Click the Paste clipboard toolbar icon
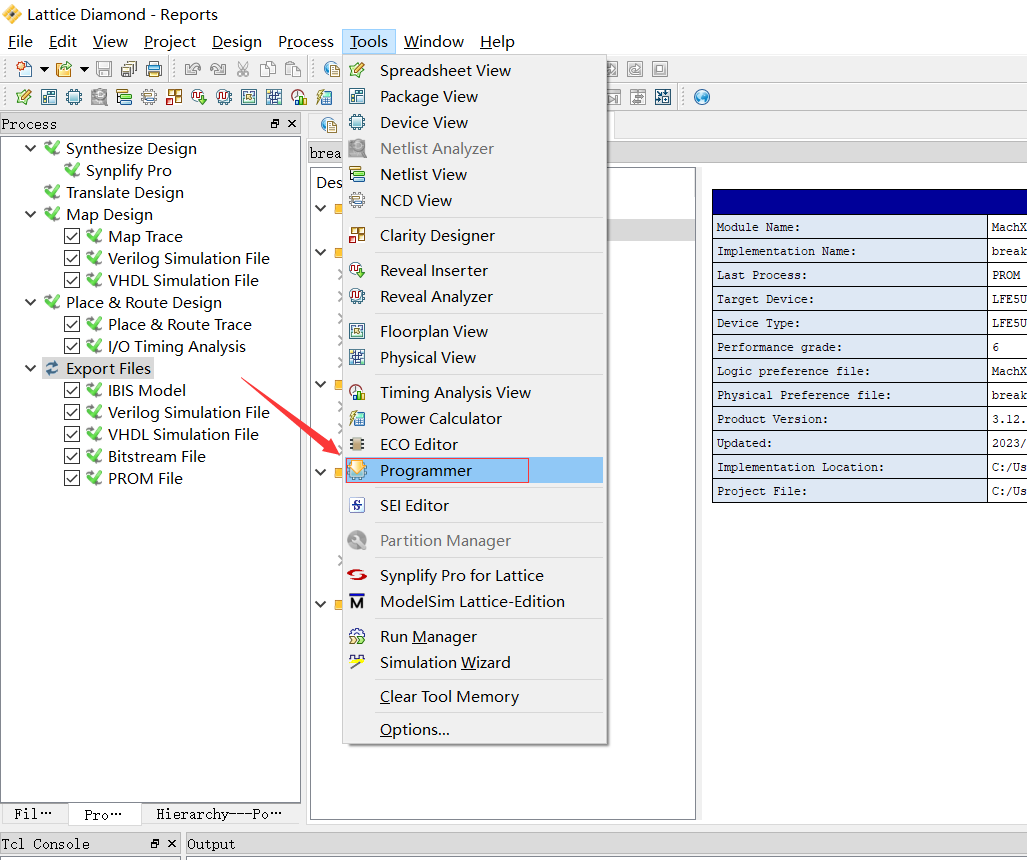 click(293, 69)
